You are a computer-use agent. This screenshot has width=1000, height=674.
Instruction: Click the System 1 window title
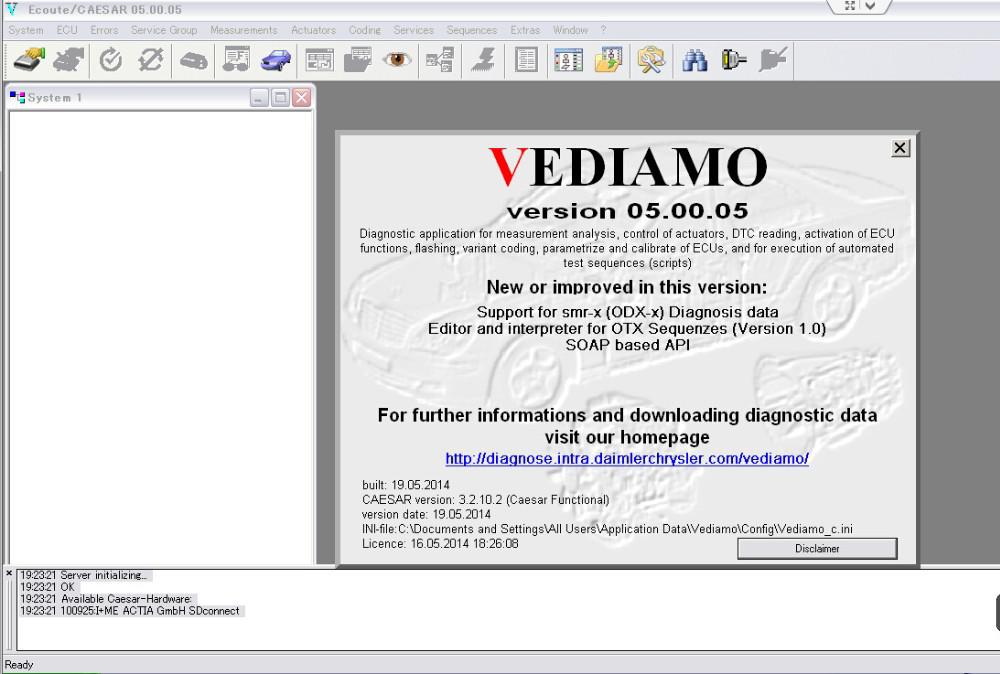pos(55,98)
